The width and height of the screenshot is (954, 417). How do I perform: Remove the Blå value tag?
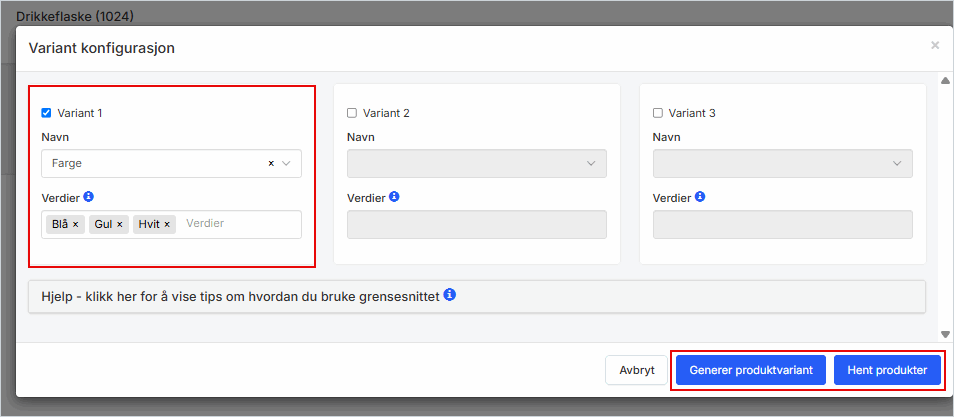pos(76,225)
